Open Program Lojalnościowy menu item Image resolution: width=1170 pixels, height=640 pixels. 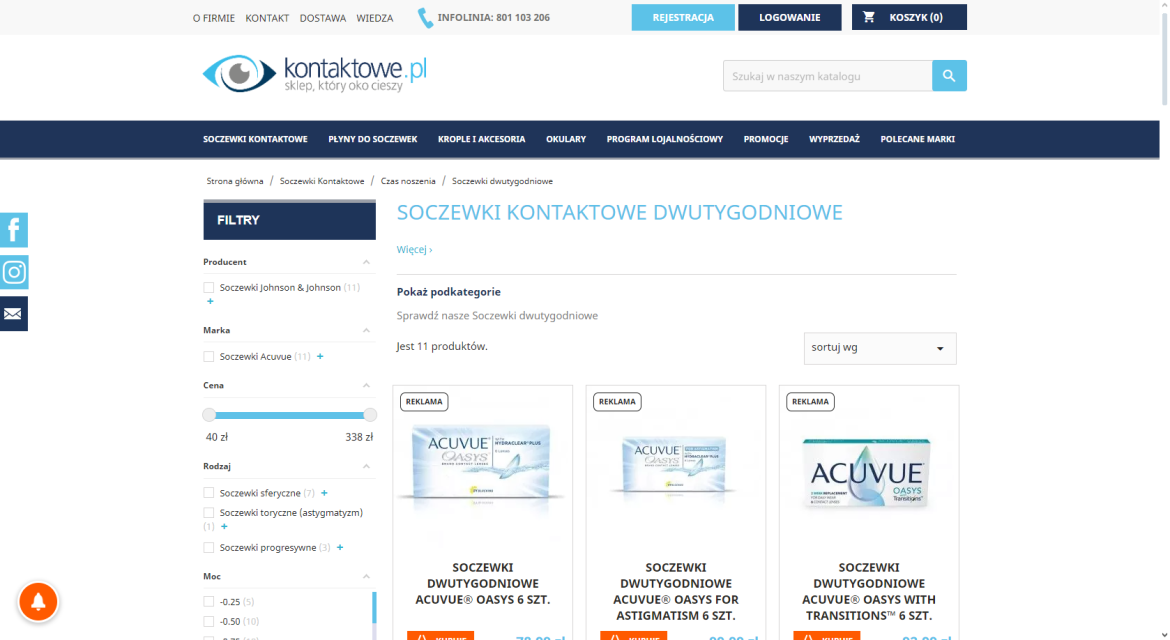pyautogui.click(x=665, y=139)
